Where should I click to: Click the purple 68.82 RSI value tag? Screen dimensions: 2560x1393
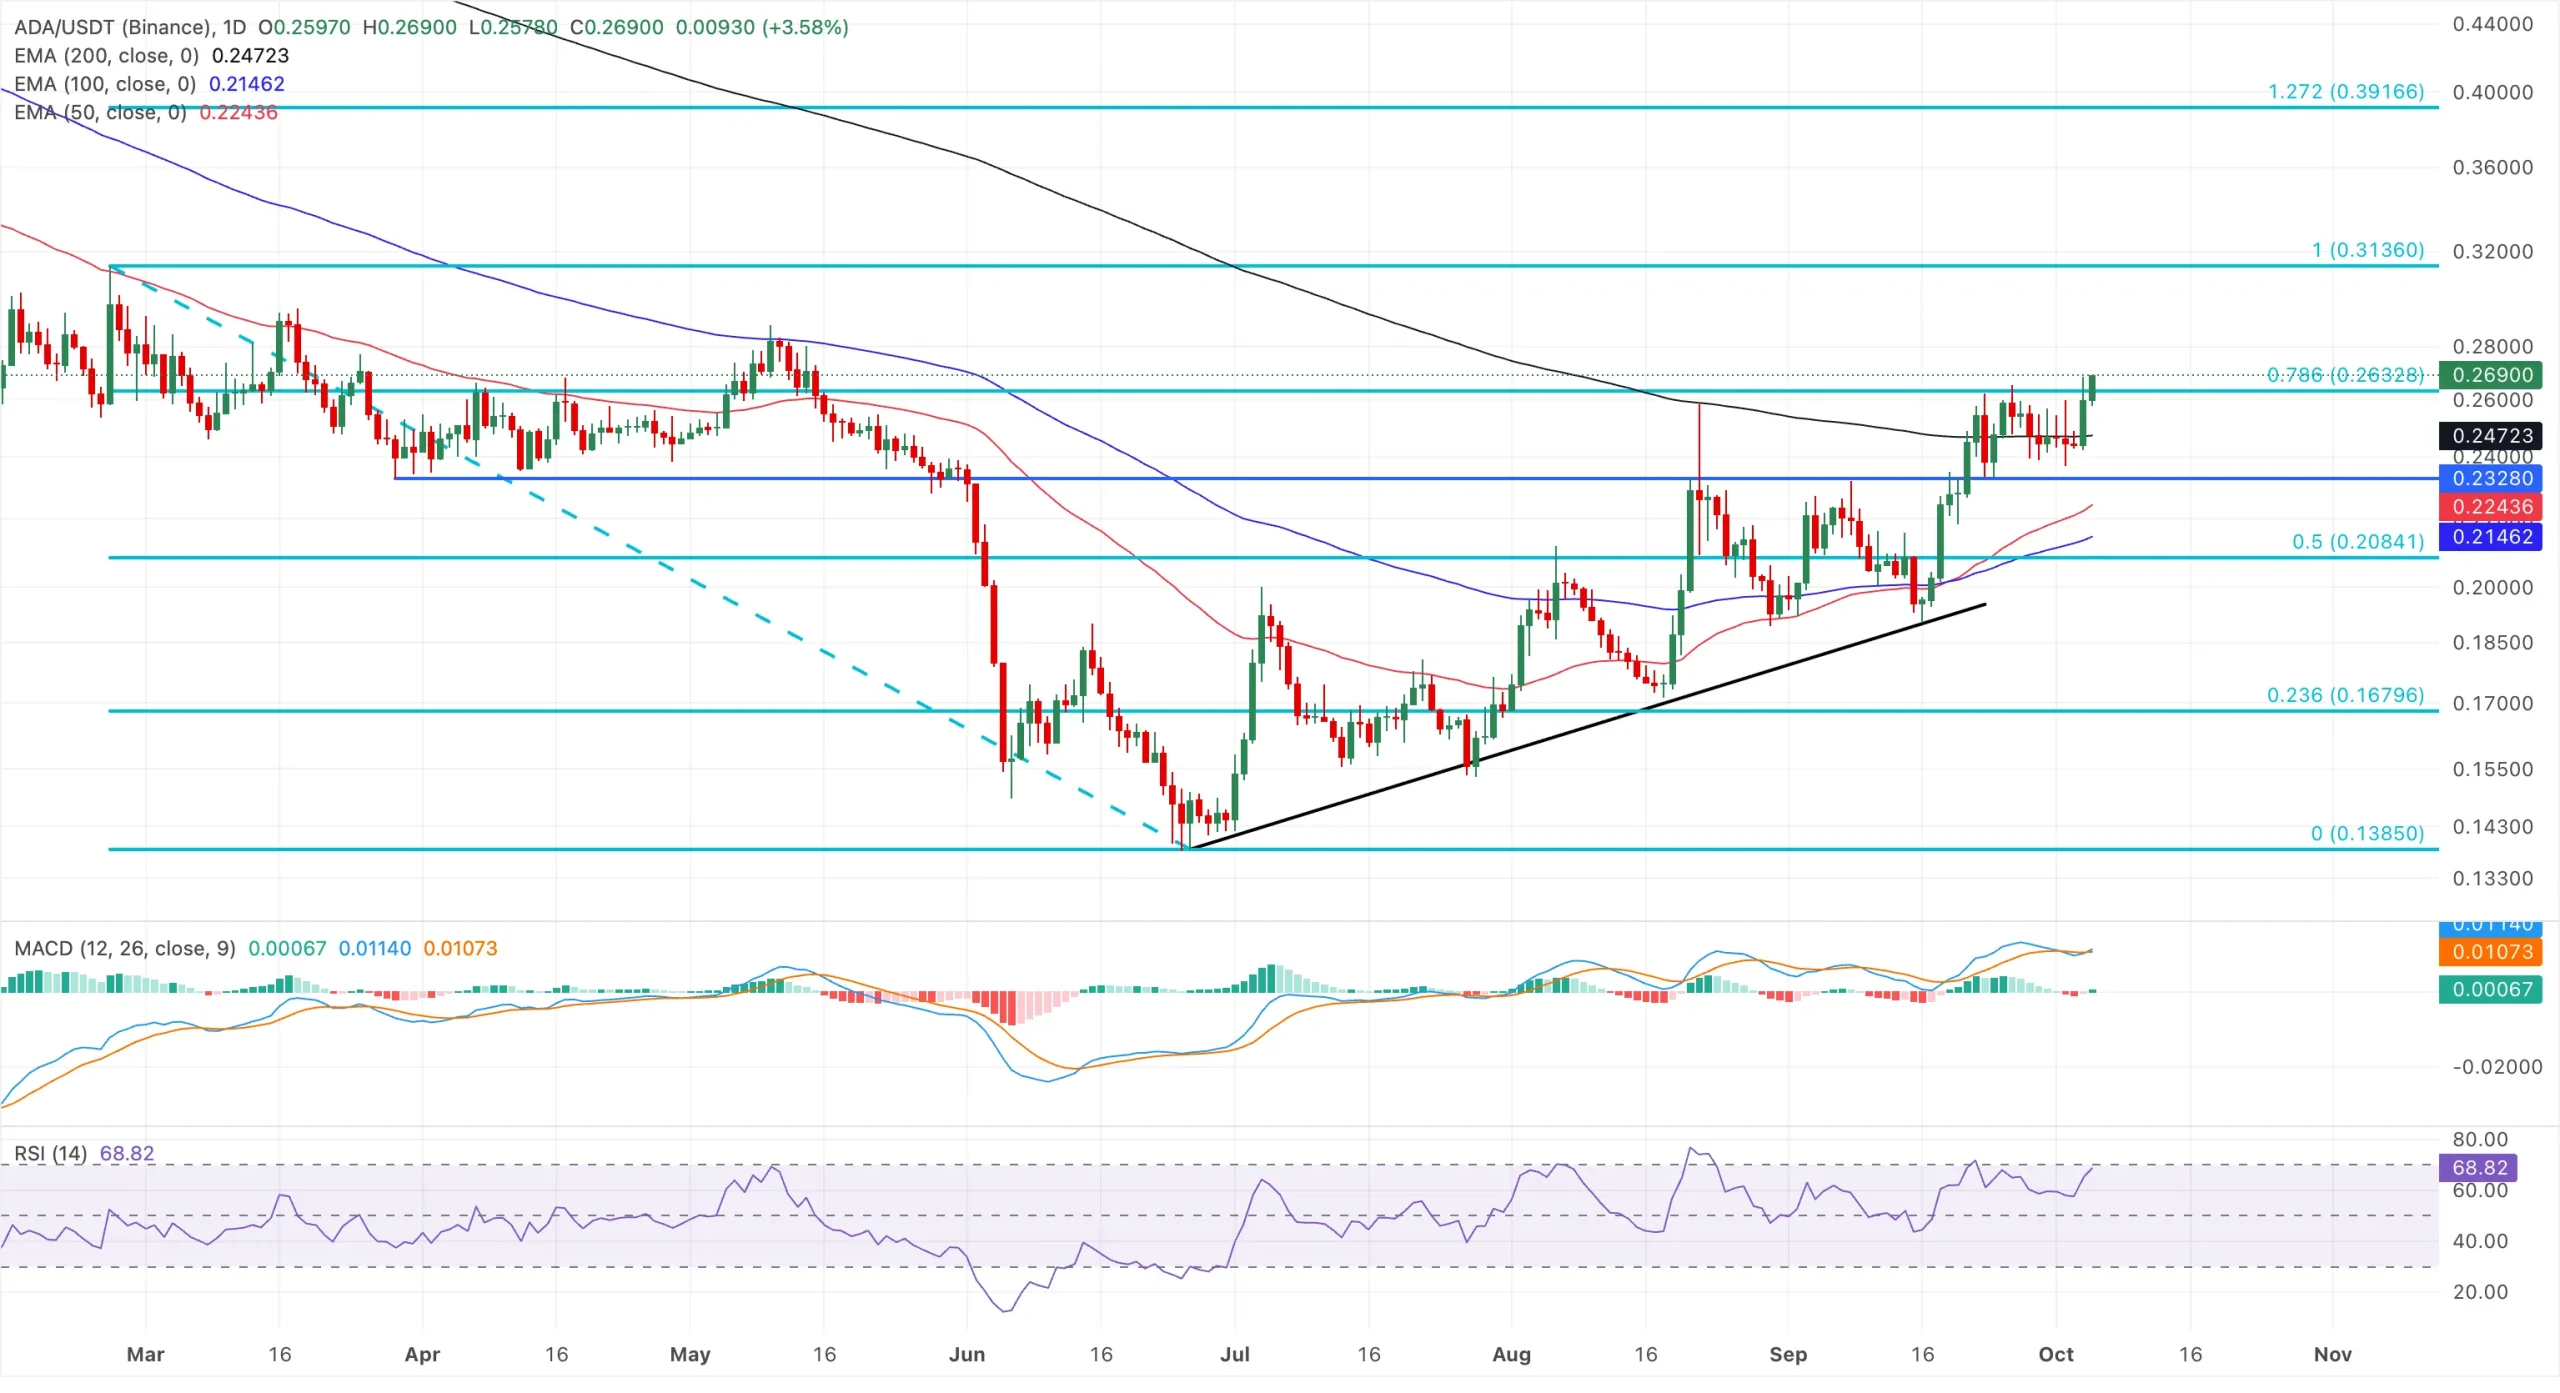coord(2478,1168)
